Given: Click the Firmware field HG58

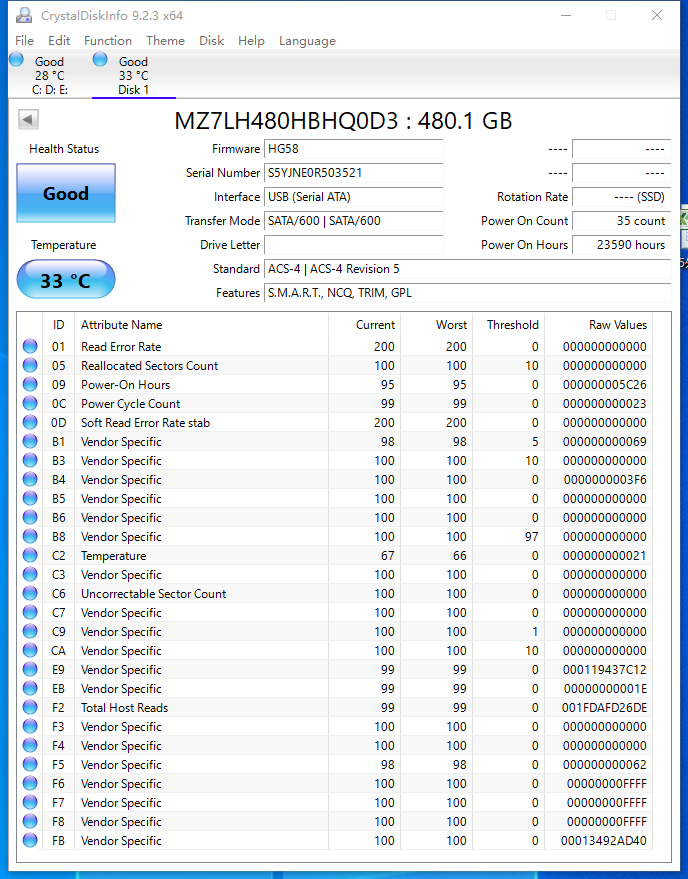Looking at the screenshot, I should (x=353, y=149).
